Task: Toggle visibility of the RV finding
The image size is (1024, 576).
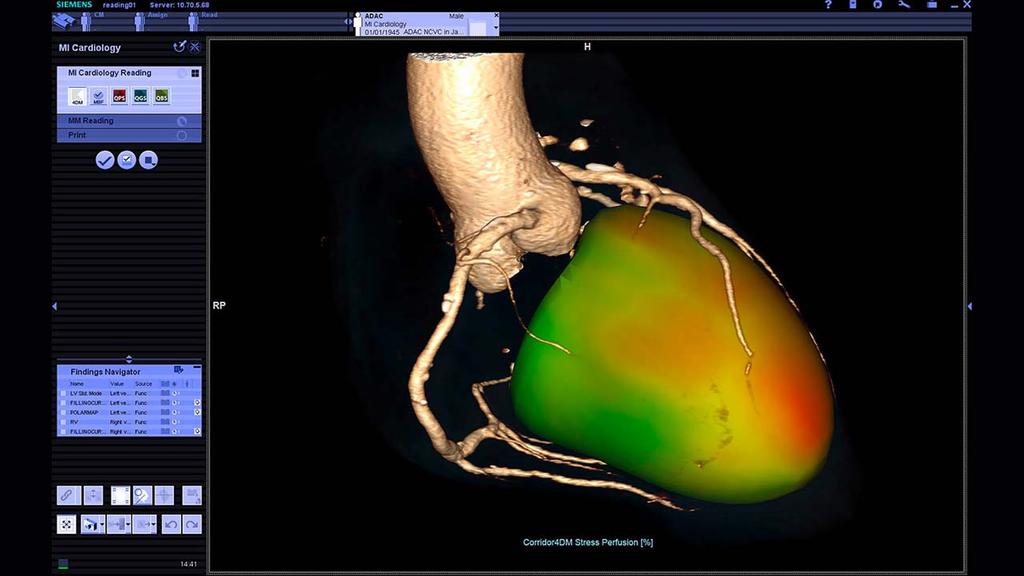Action: tap(174, 421)
